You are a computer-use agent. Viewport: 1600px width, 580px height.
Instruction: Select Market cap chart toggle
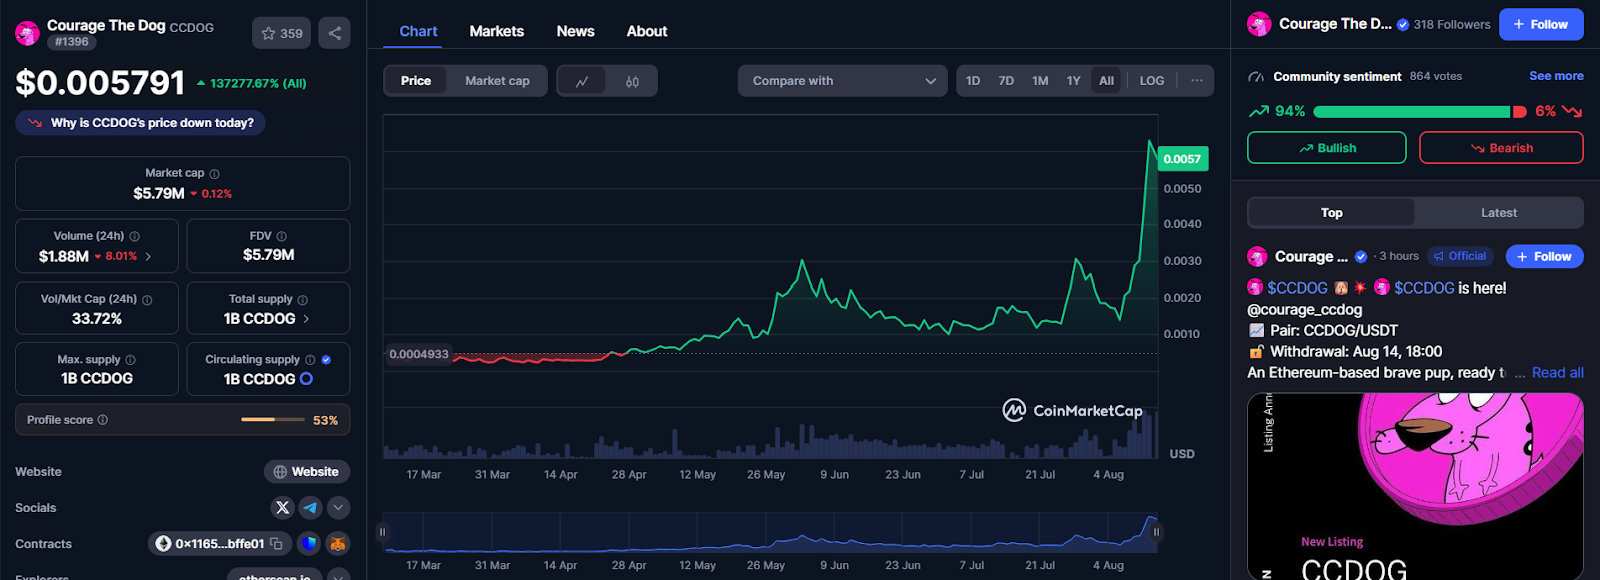coord(497,81)
